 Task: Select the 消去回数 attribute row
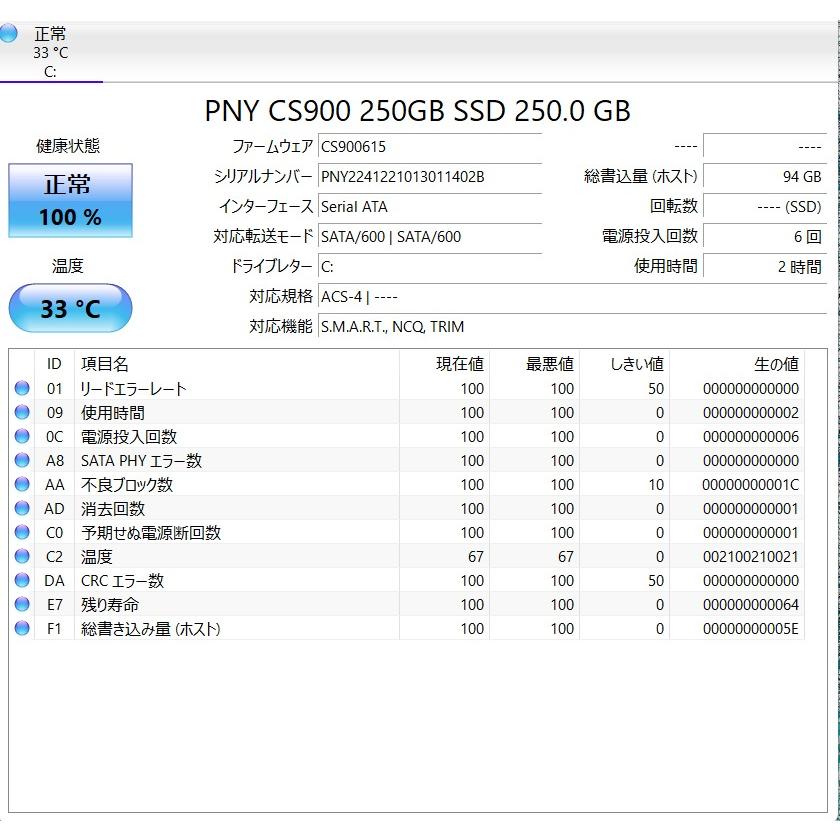pyautogui.click(x=407, y=508)
